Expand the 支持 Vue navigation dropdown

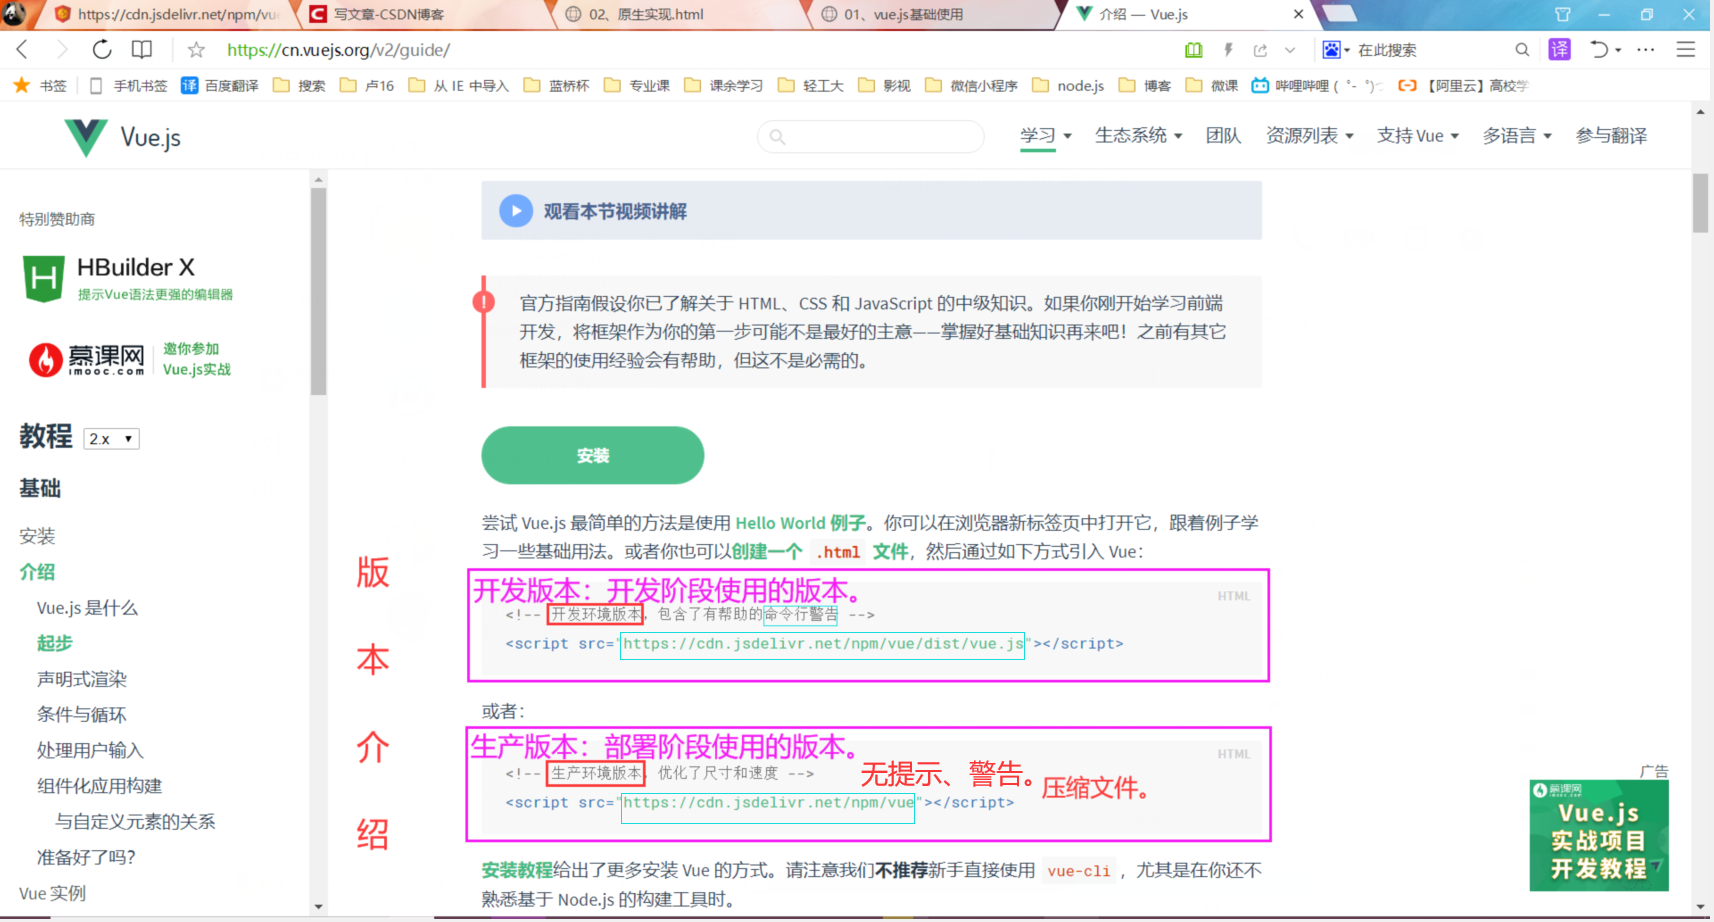click(1418, 136)
